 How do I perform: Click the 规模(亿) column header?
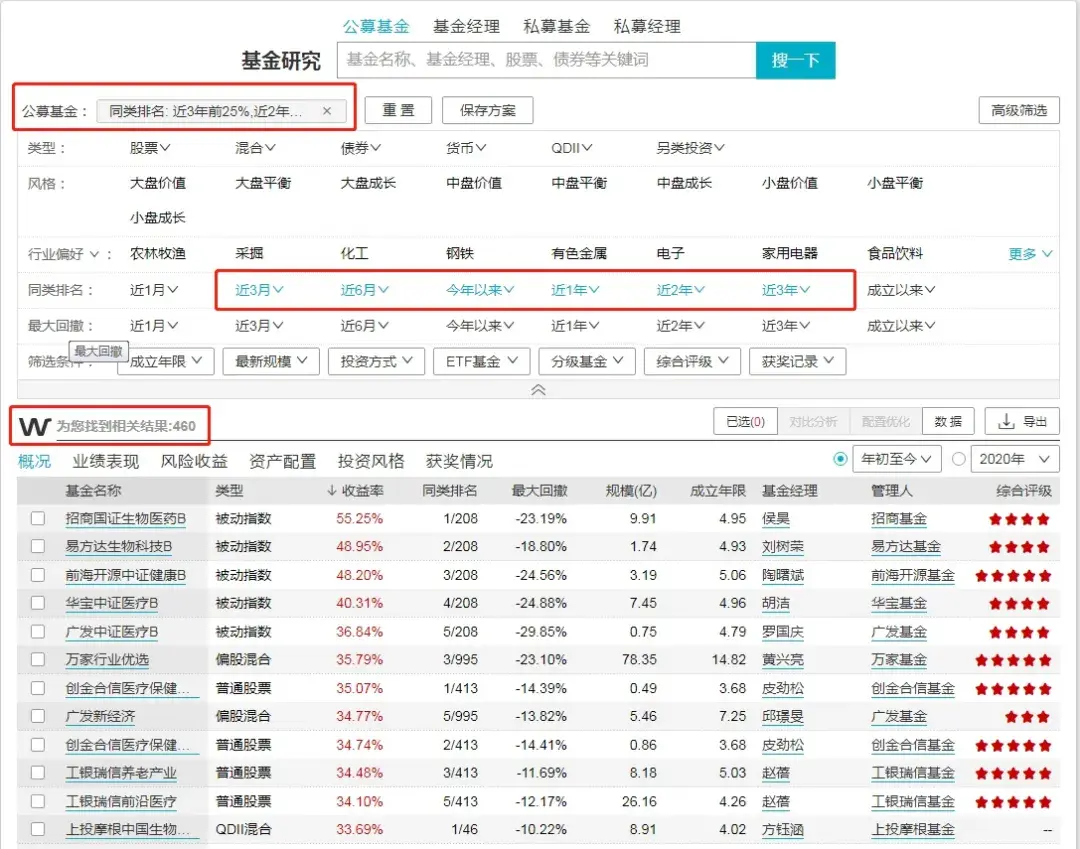point(631,491)
